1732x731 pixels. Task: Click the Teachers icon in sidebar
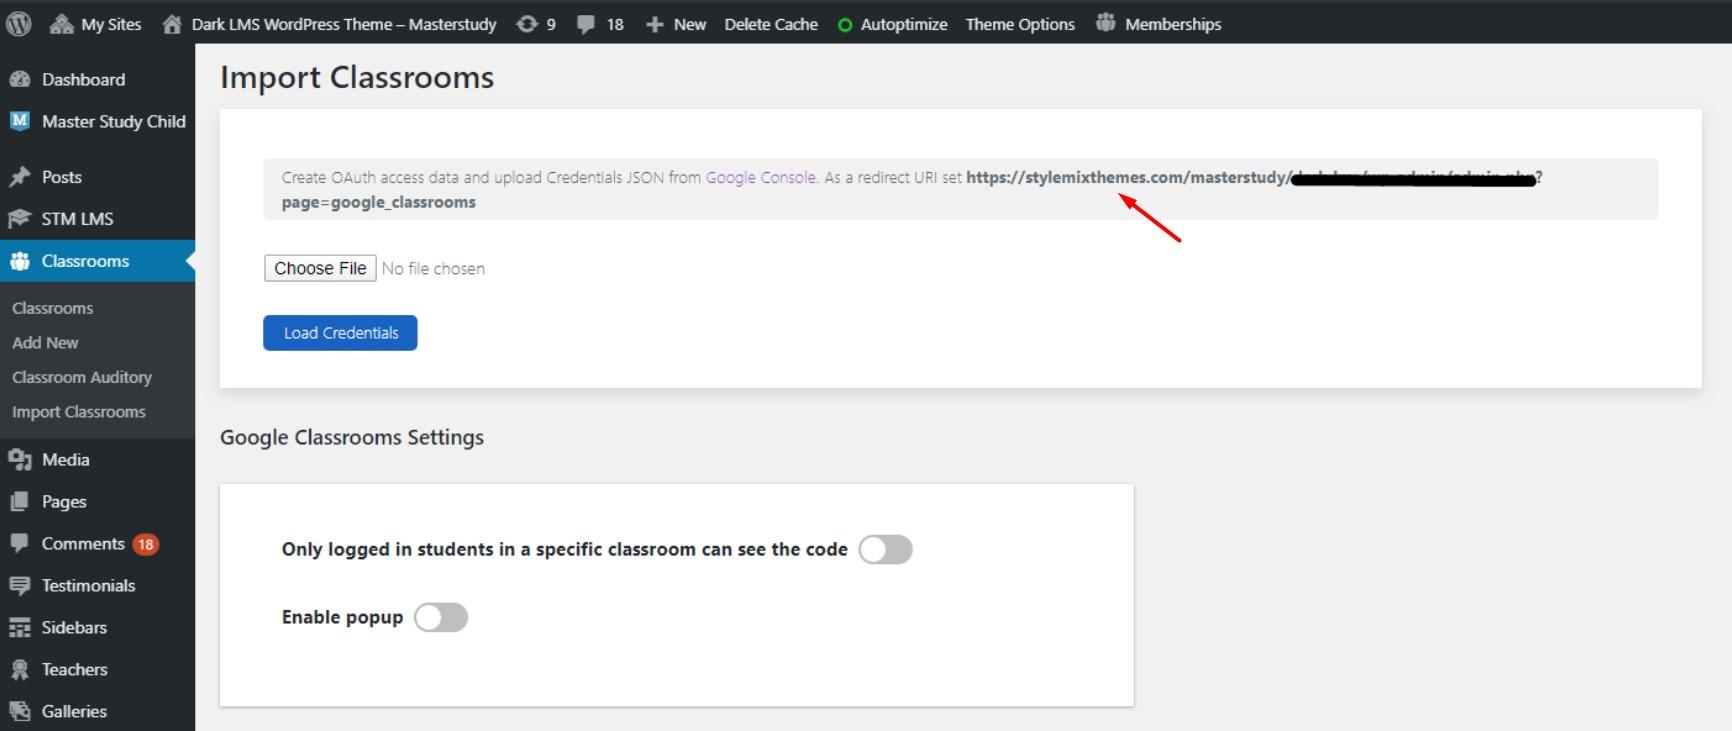click(x=20, y=670)
